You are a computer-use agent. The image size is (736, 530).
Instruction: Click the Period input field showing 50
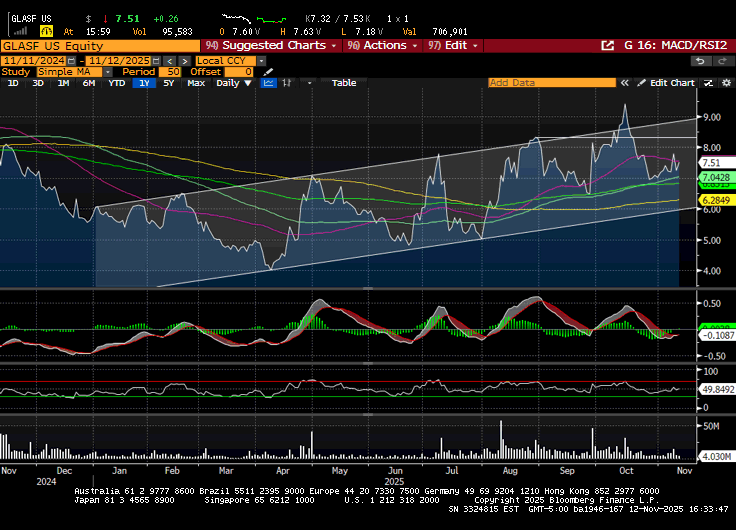170,72
